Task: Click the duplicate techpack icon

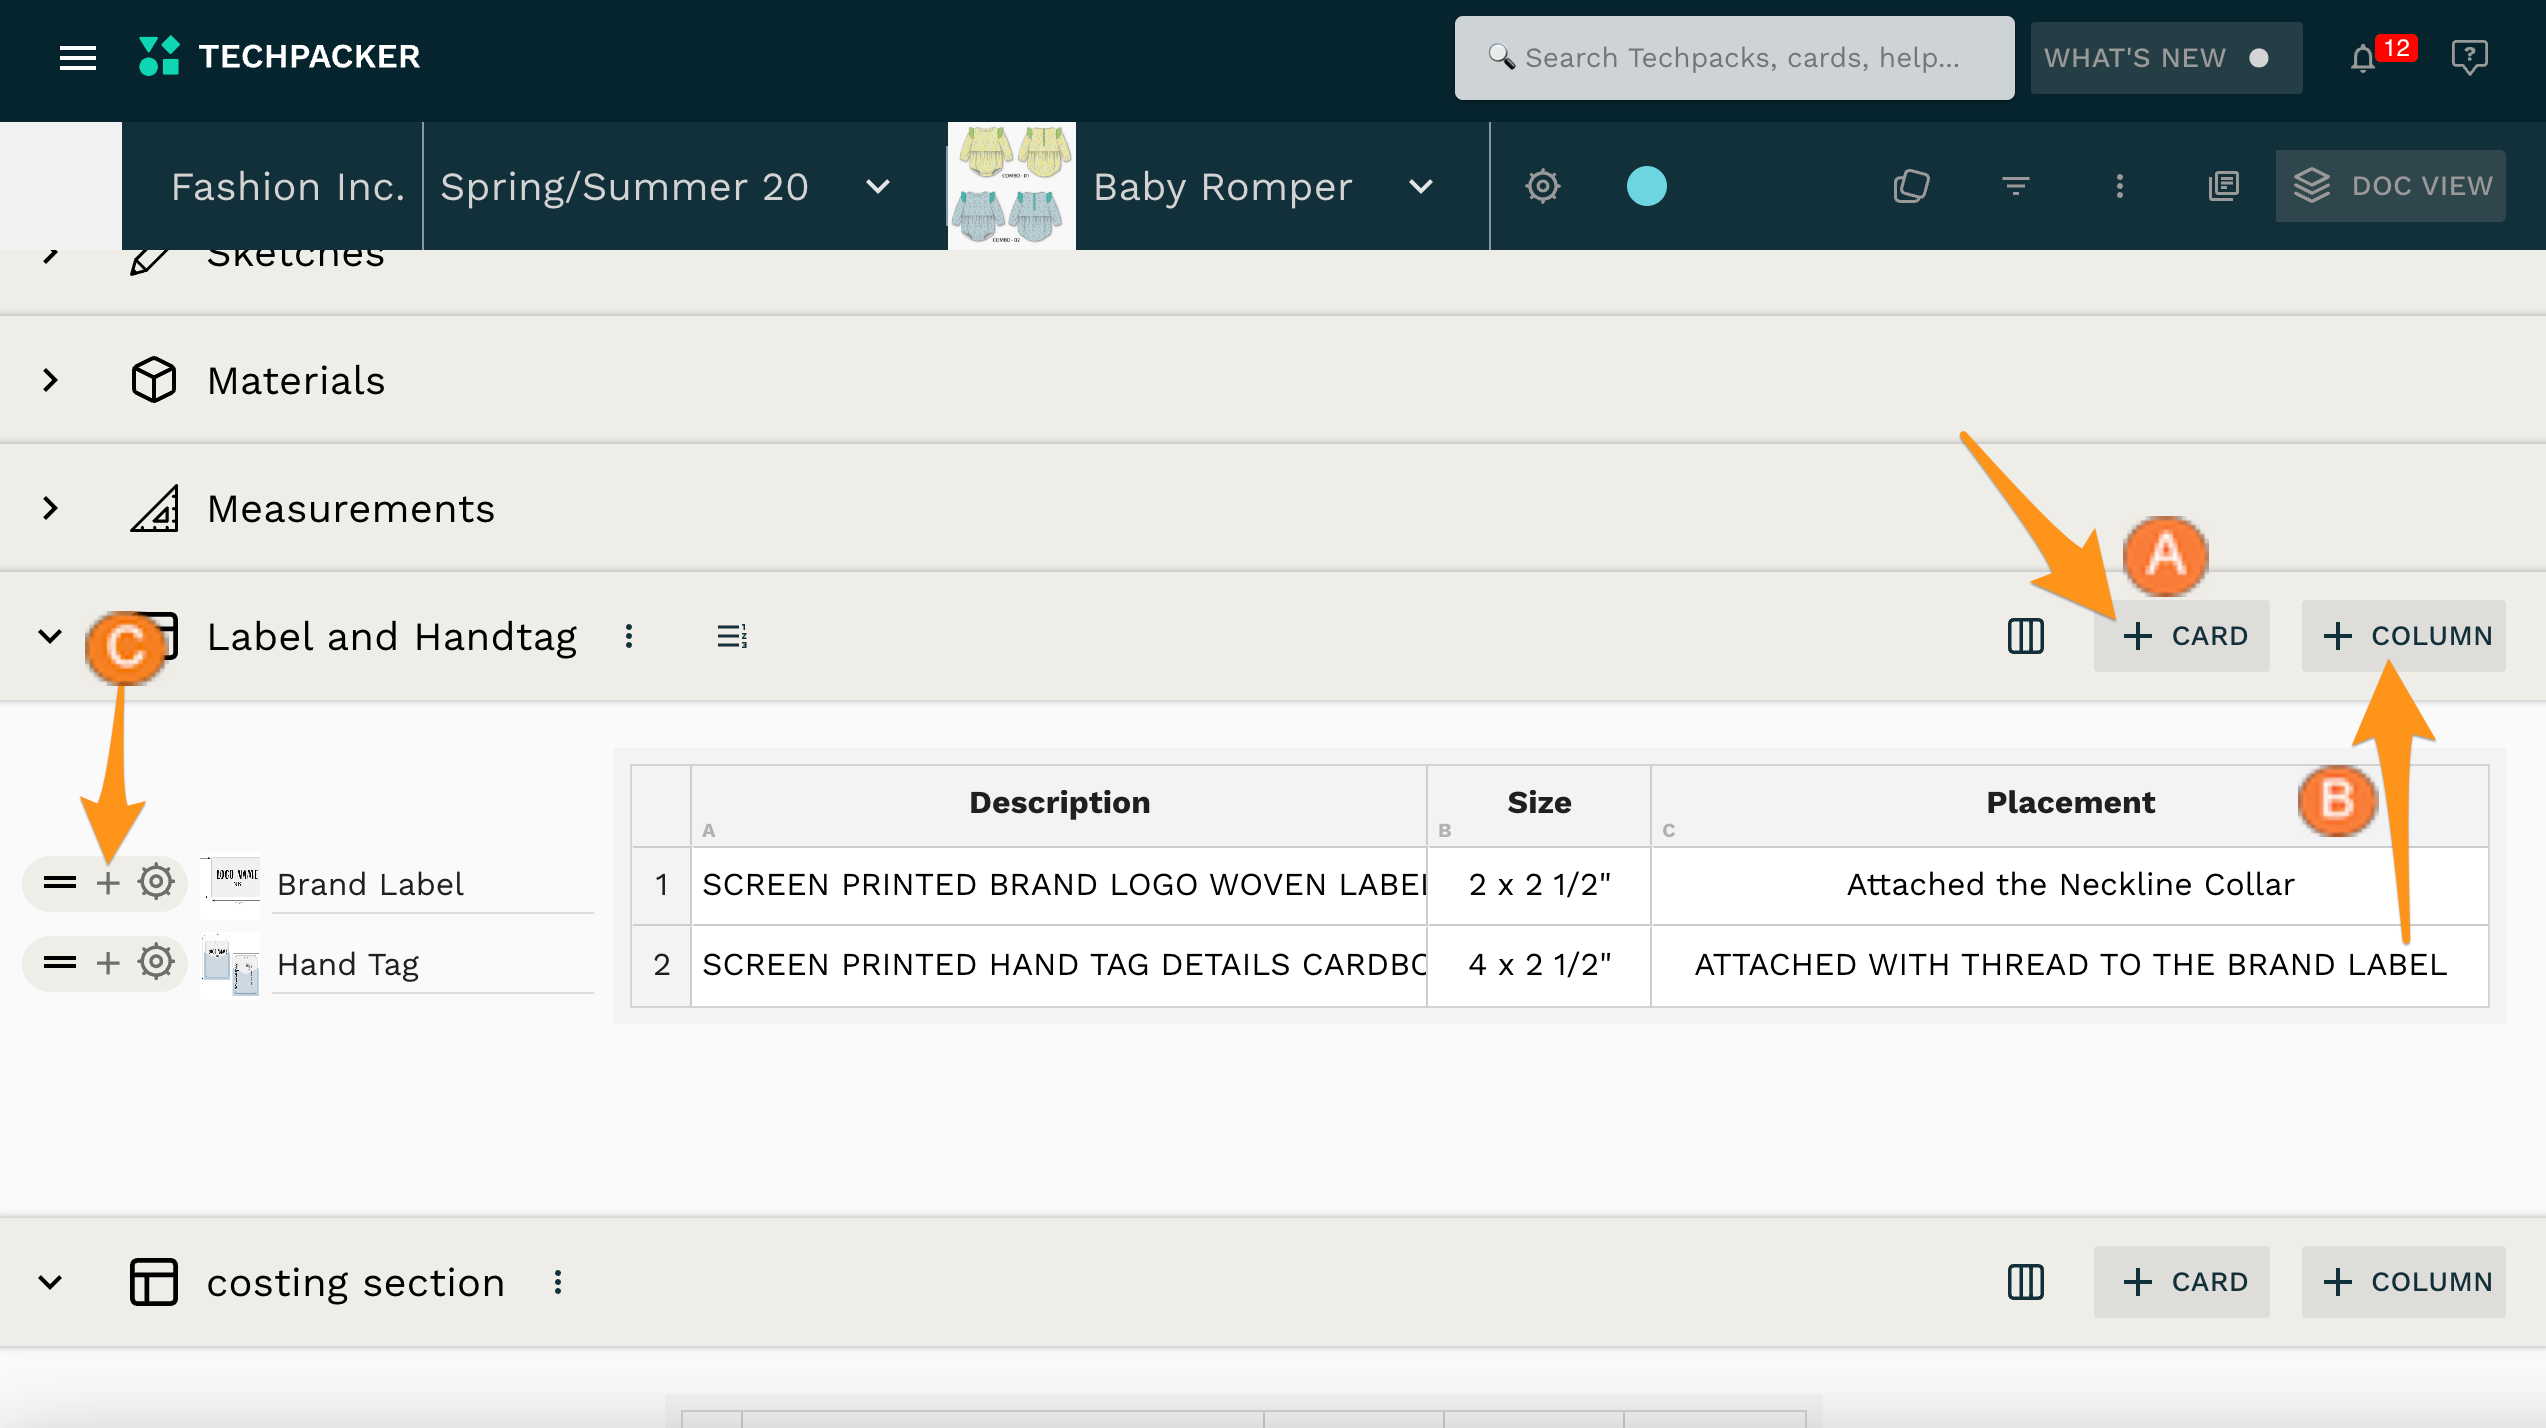Action: coord(1910,186)
